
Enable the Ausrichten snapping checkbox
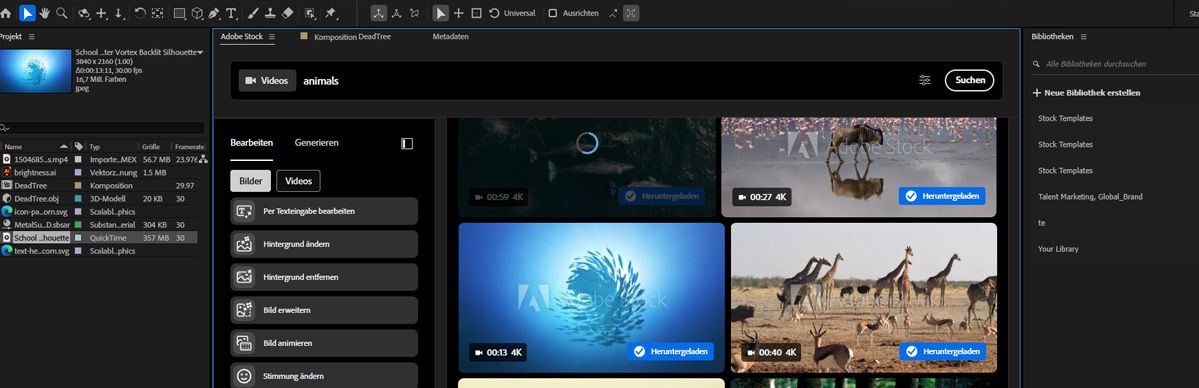[553, 13]
